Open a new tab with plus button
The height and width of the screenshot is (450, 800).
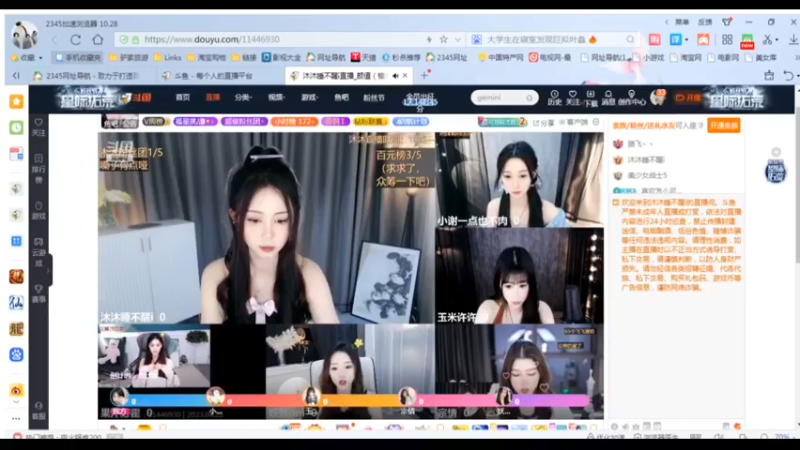point(424,76)
